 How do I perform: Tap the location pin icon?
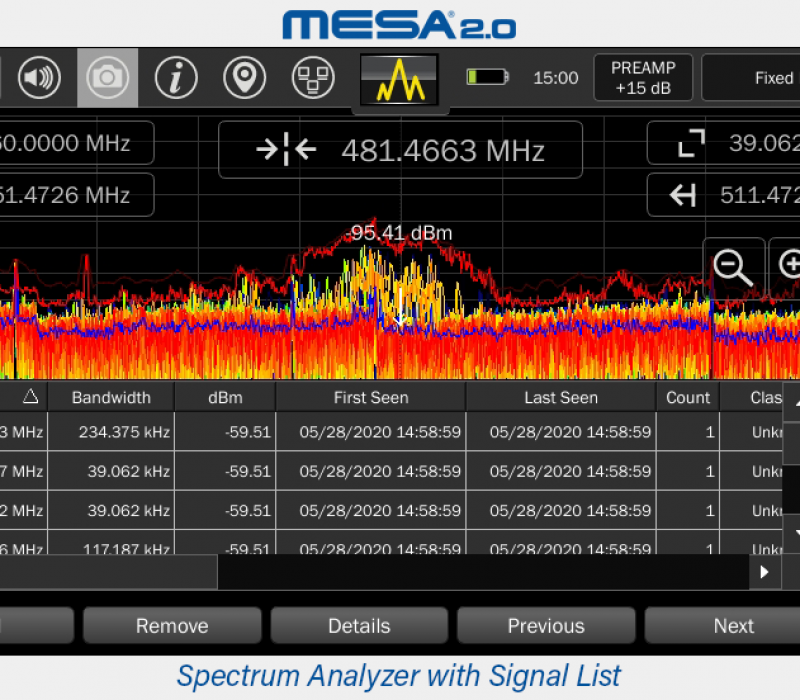tap(244, 78)
